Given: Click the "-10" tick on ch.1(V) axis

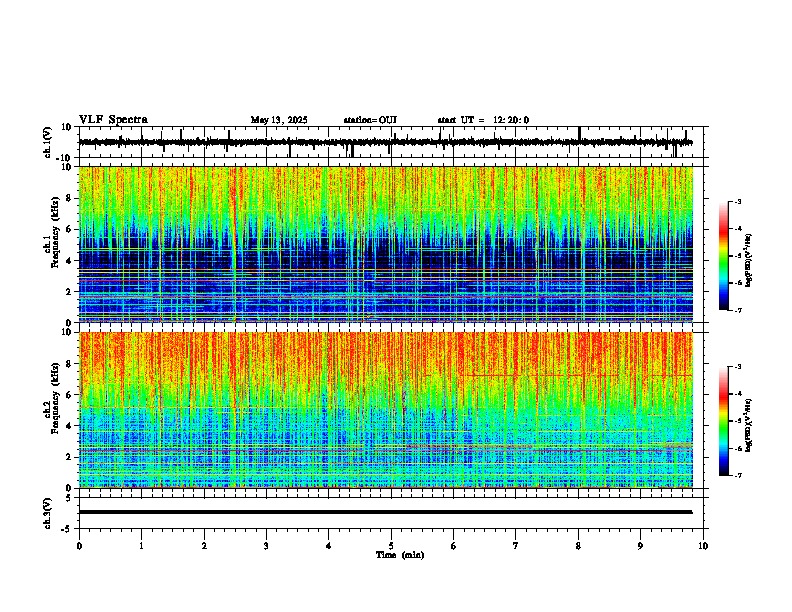Looking at the screenshot, I should 64,158.
